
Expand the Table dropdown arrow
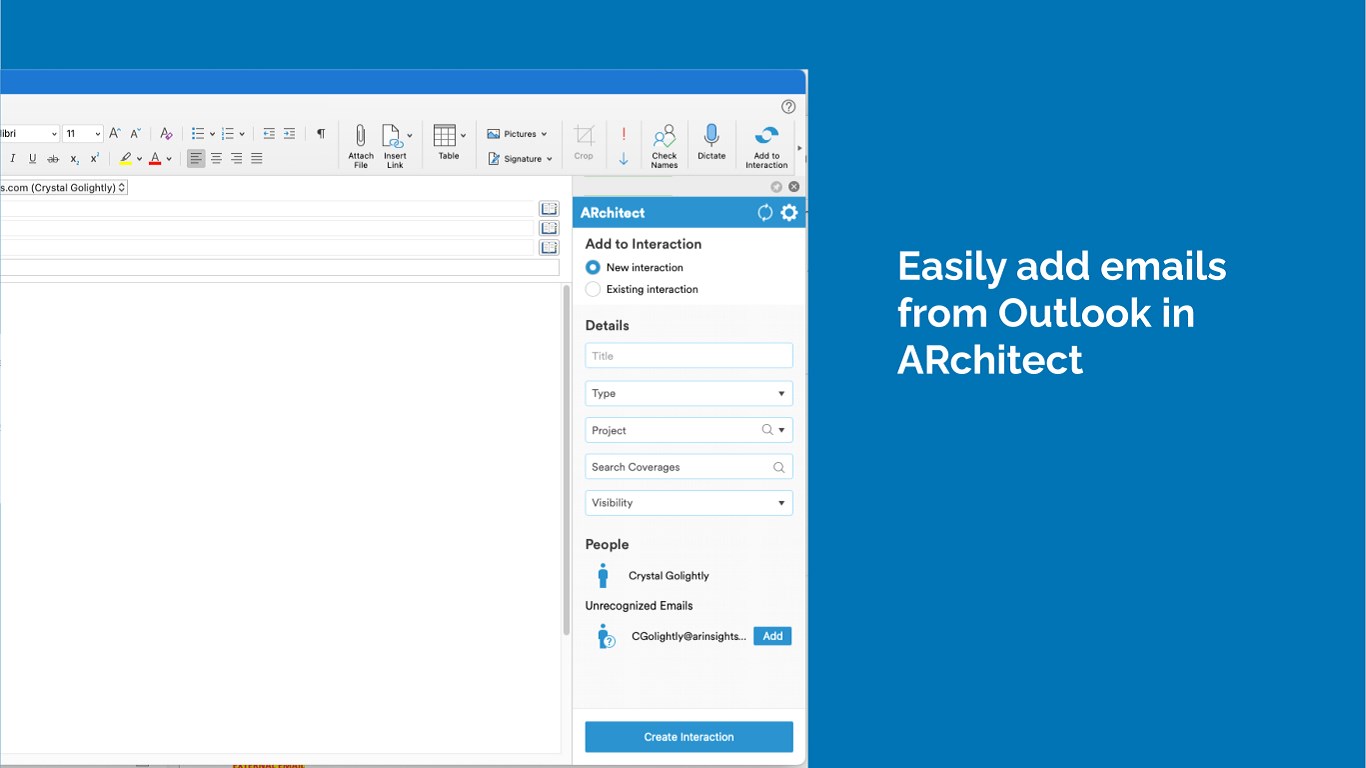point(463,135)
